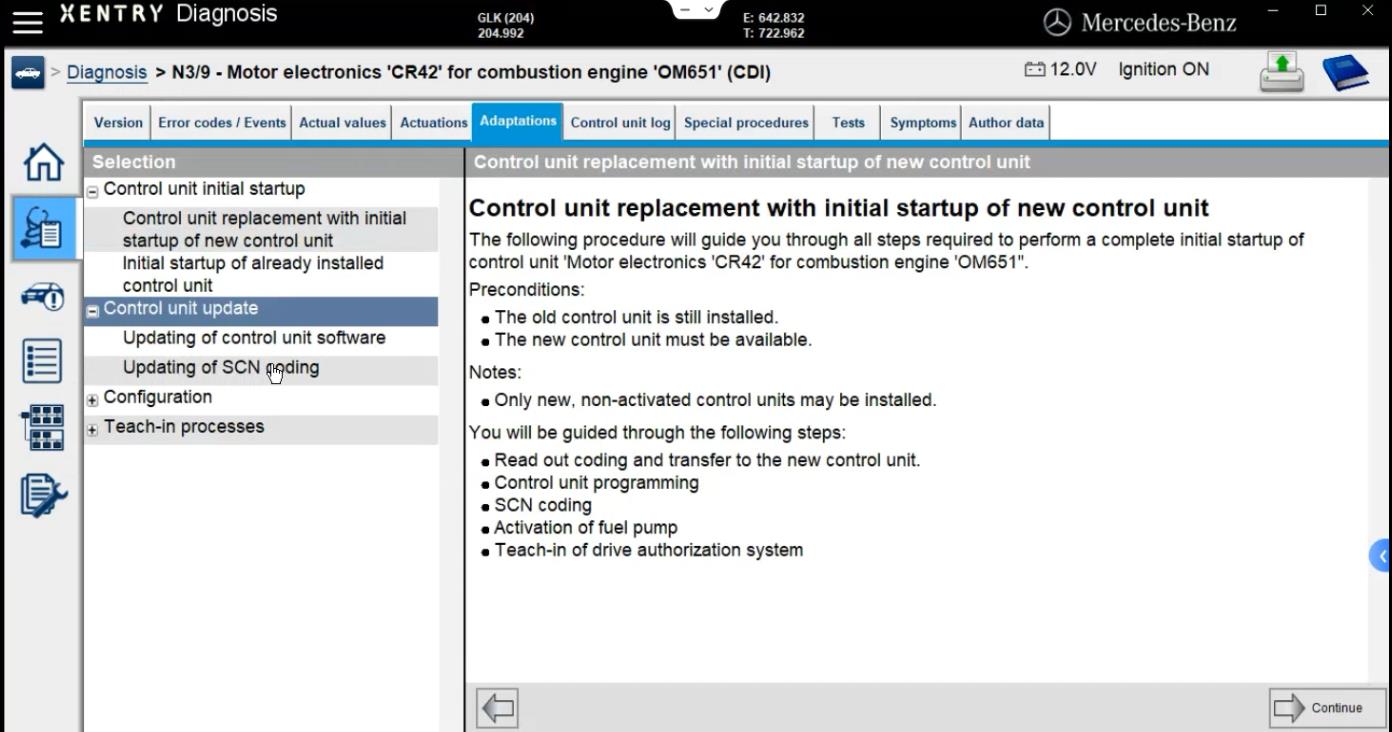Open the Actuations tab

click(433, 123)
